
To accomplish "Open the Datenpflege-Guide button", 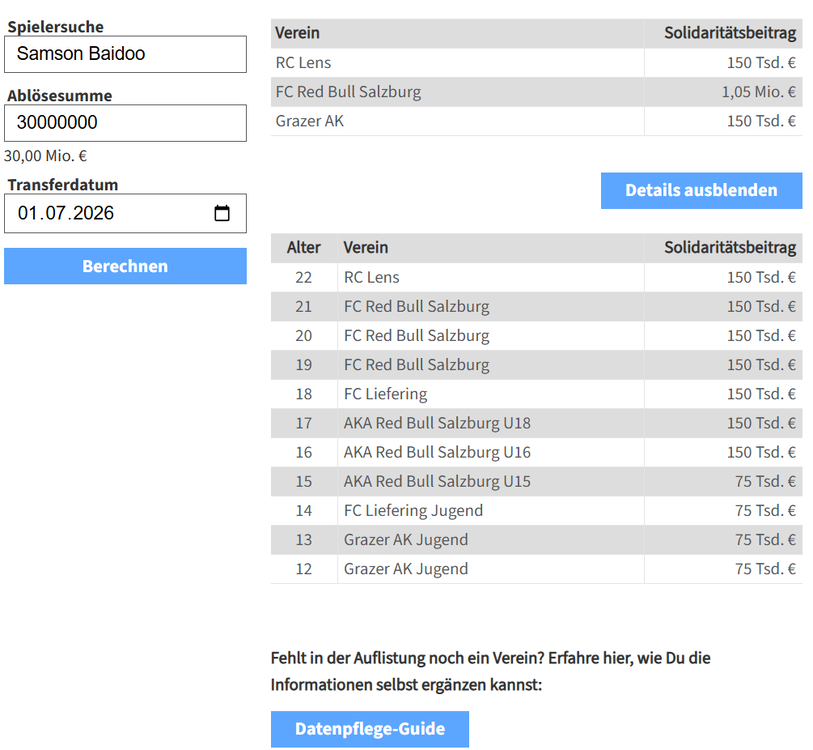I will [370, 729].
